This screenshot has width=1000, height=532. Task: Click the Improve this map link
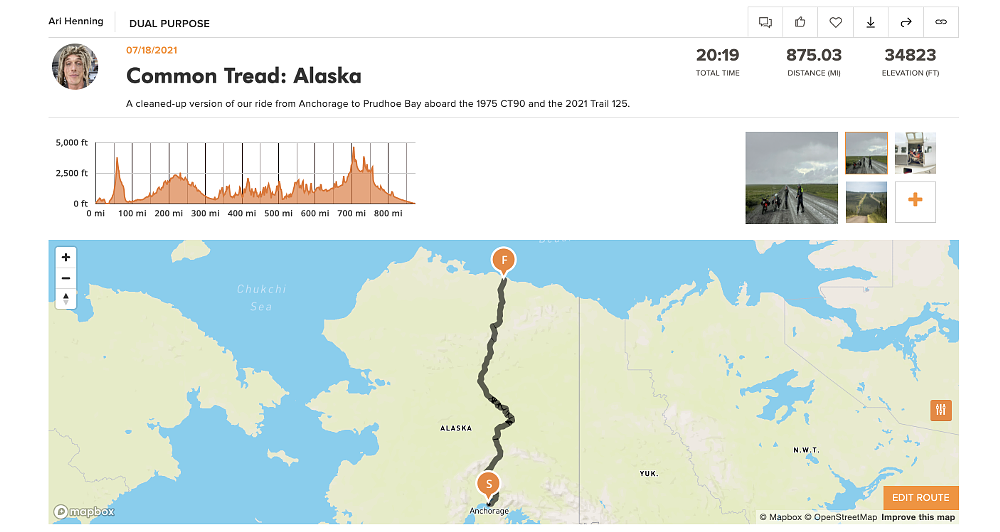pyautogui.click(x=918, y=517)
